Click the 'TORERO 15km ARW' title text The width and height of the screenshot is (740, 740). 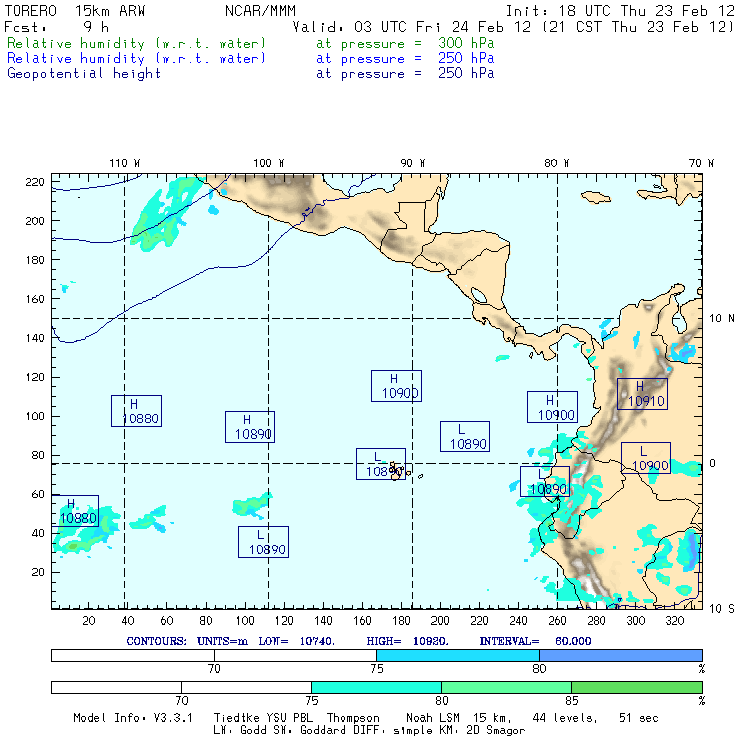[75, 11]
